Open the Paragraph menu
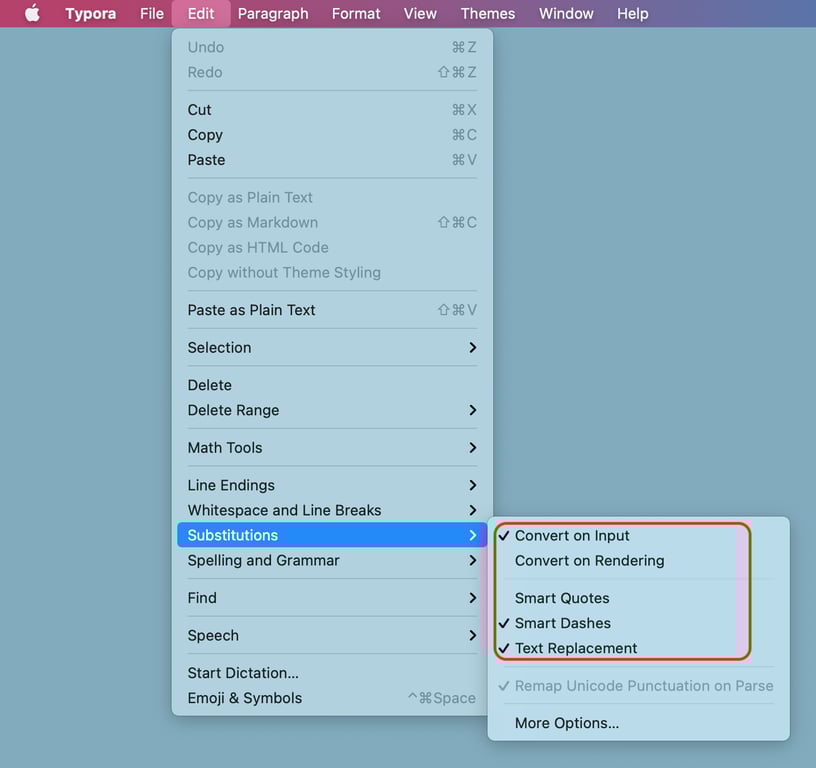The image size is (816, 768). pos(273,14)
